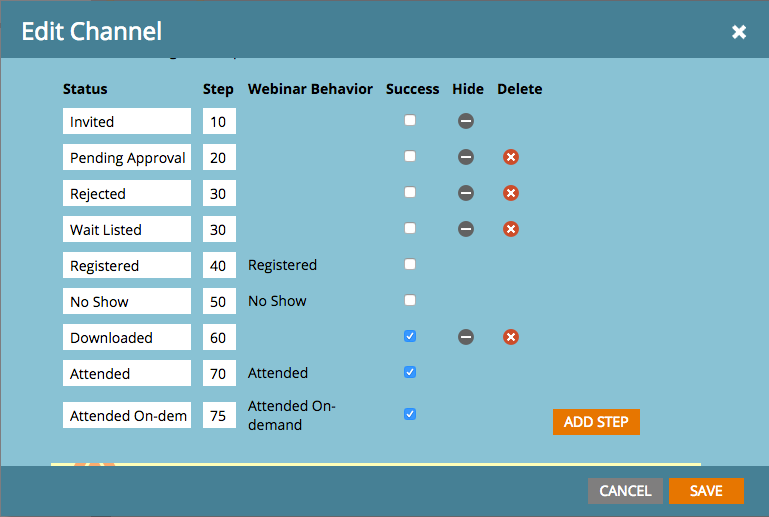
Task: Edit the Attended On-demand status name field
Action: 127,416
